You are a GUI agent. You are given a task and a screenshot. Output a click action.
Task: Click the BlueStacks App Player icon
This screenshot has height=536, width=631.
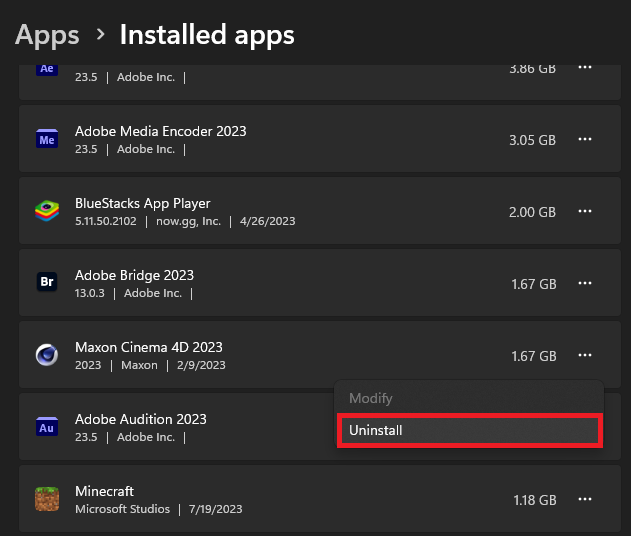(46, 212)
